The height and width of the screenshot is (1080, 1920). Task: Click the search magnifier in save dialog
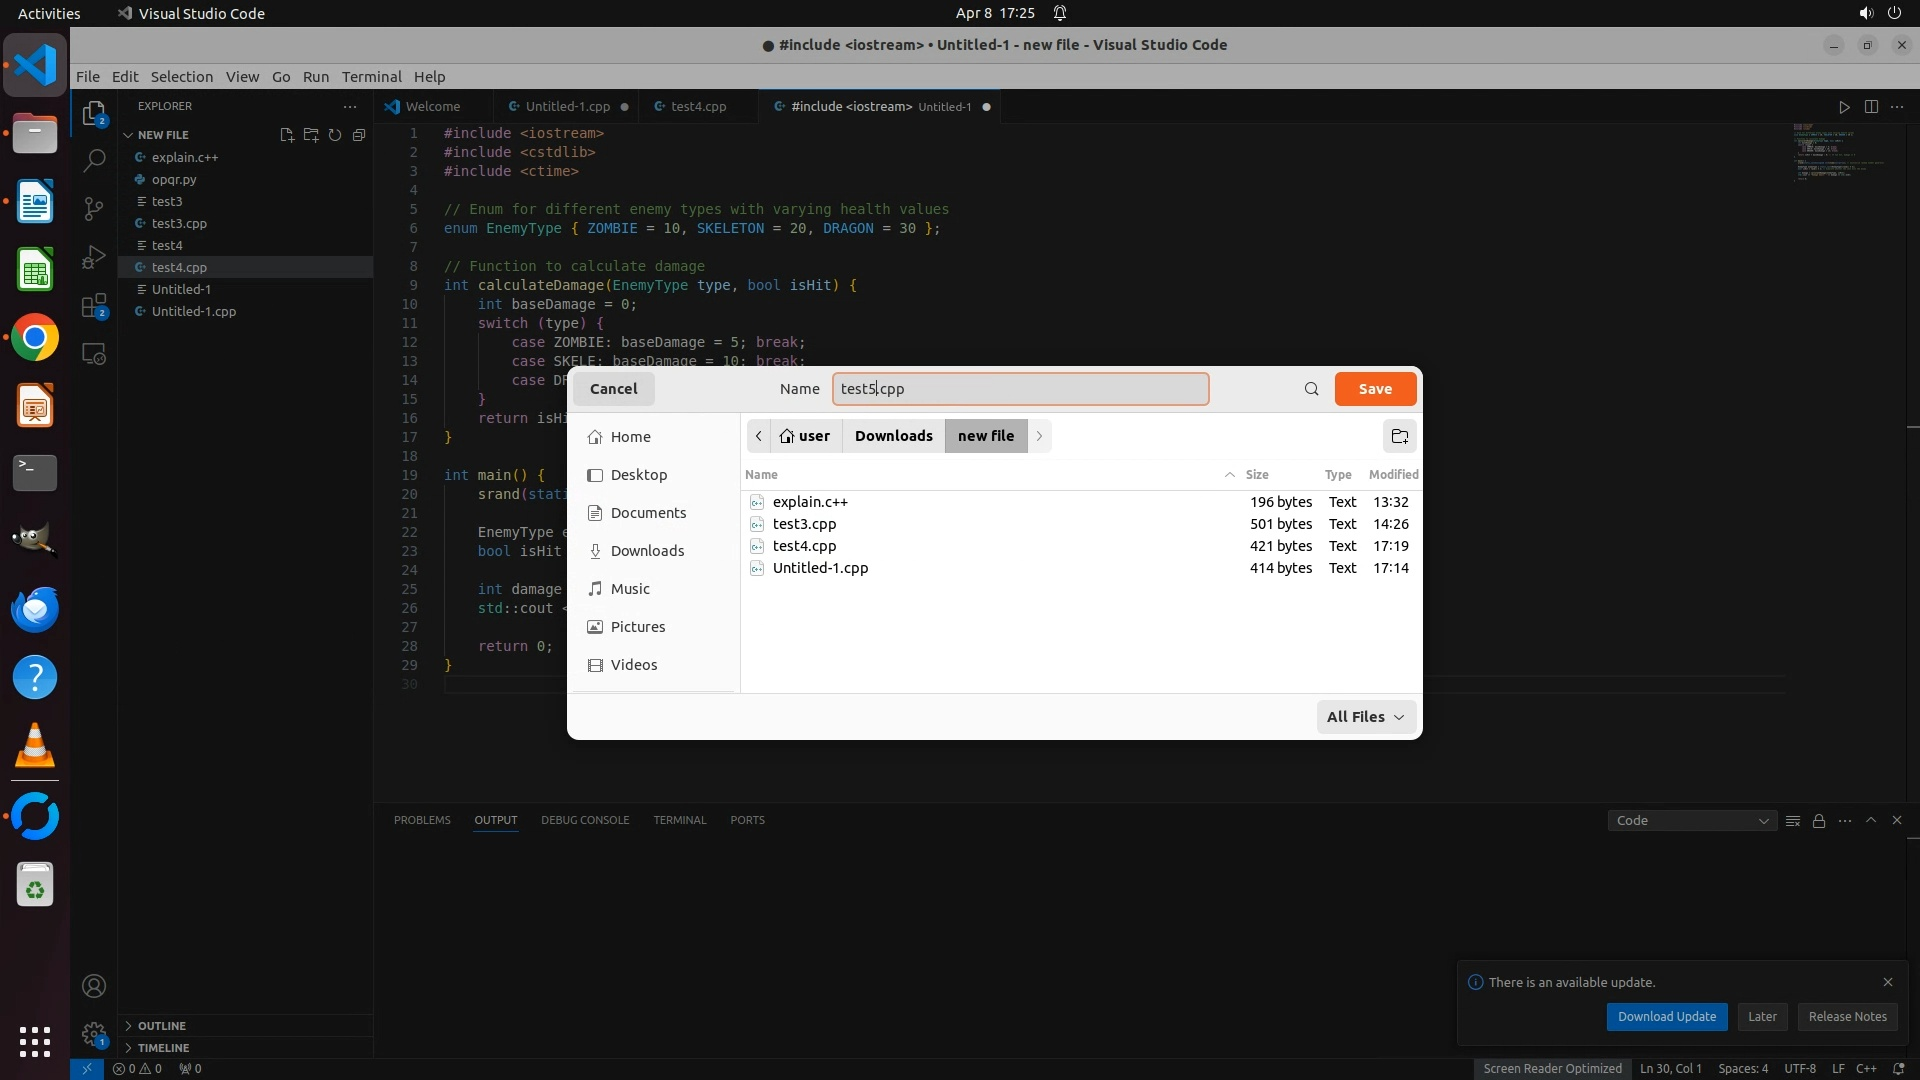(1311, 389)
